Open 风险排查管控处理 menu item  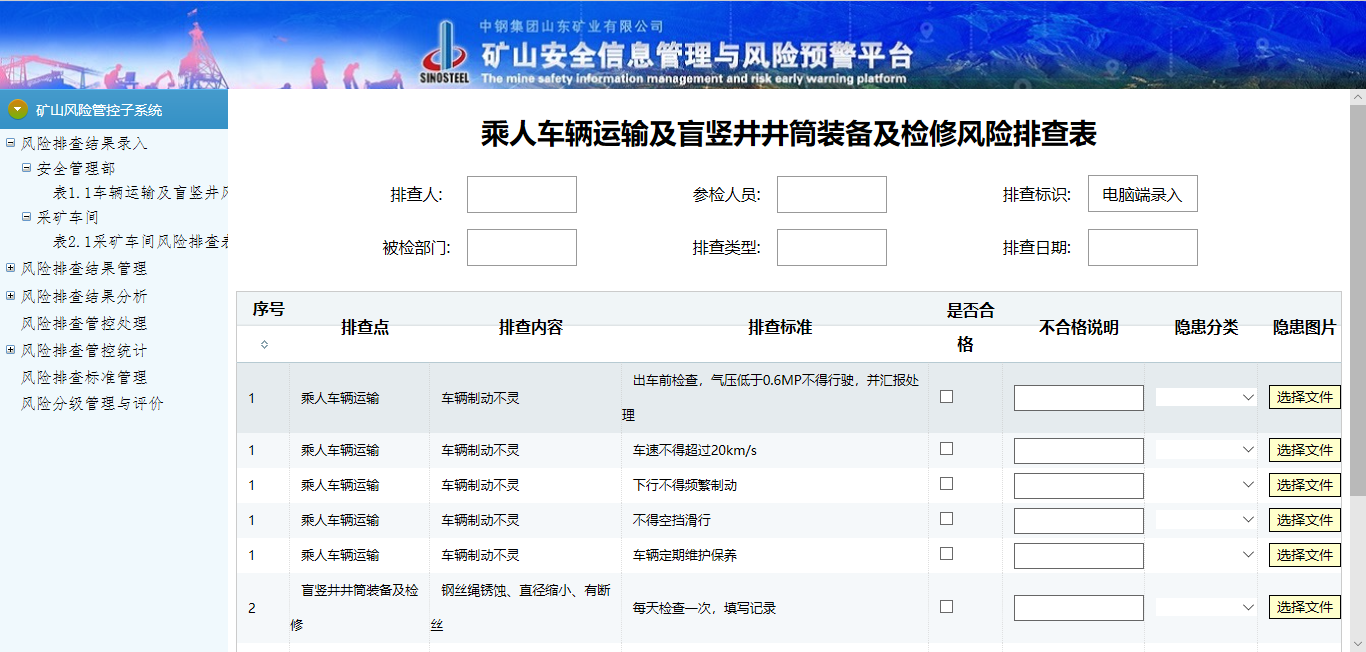pyautogui.click(x=84, y=323)
